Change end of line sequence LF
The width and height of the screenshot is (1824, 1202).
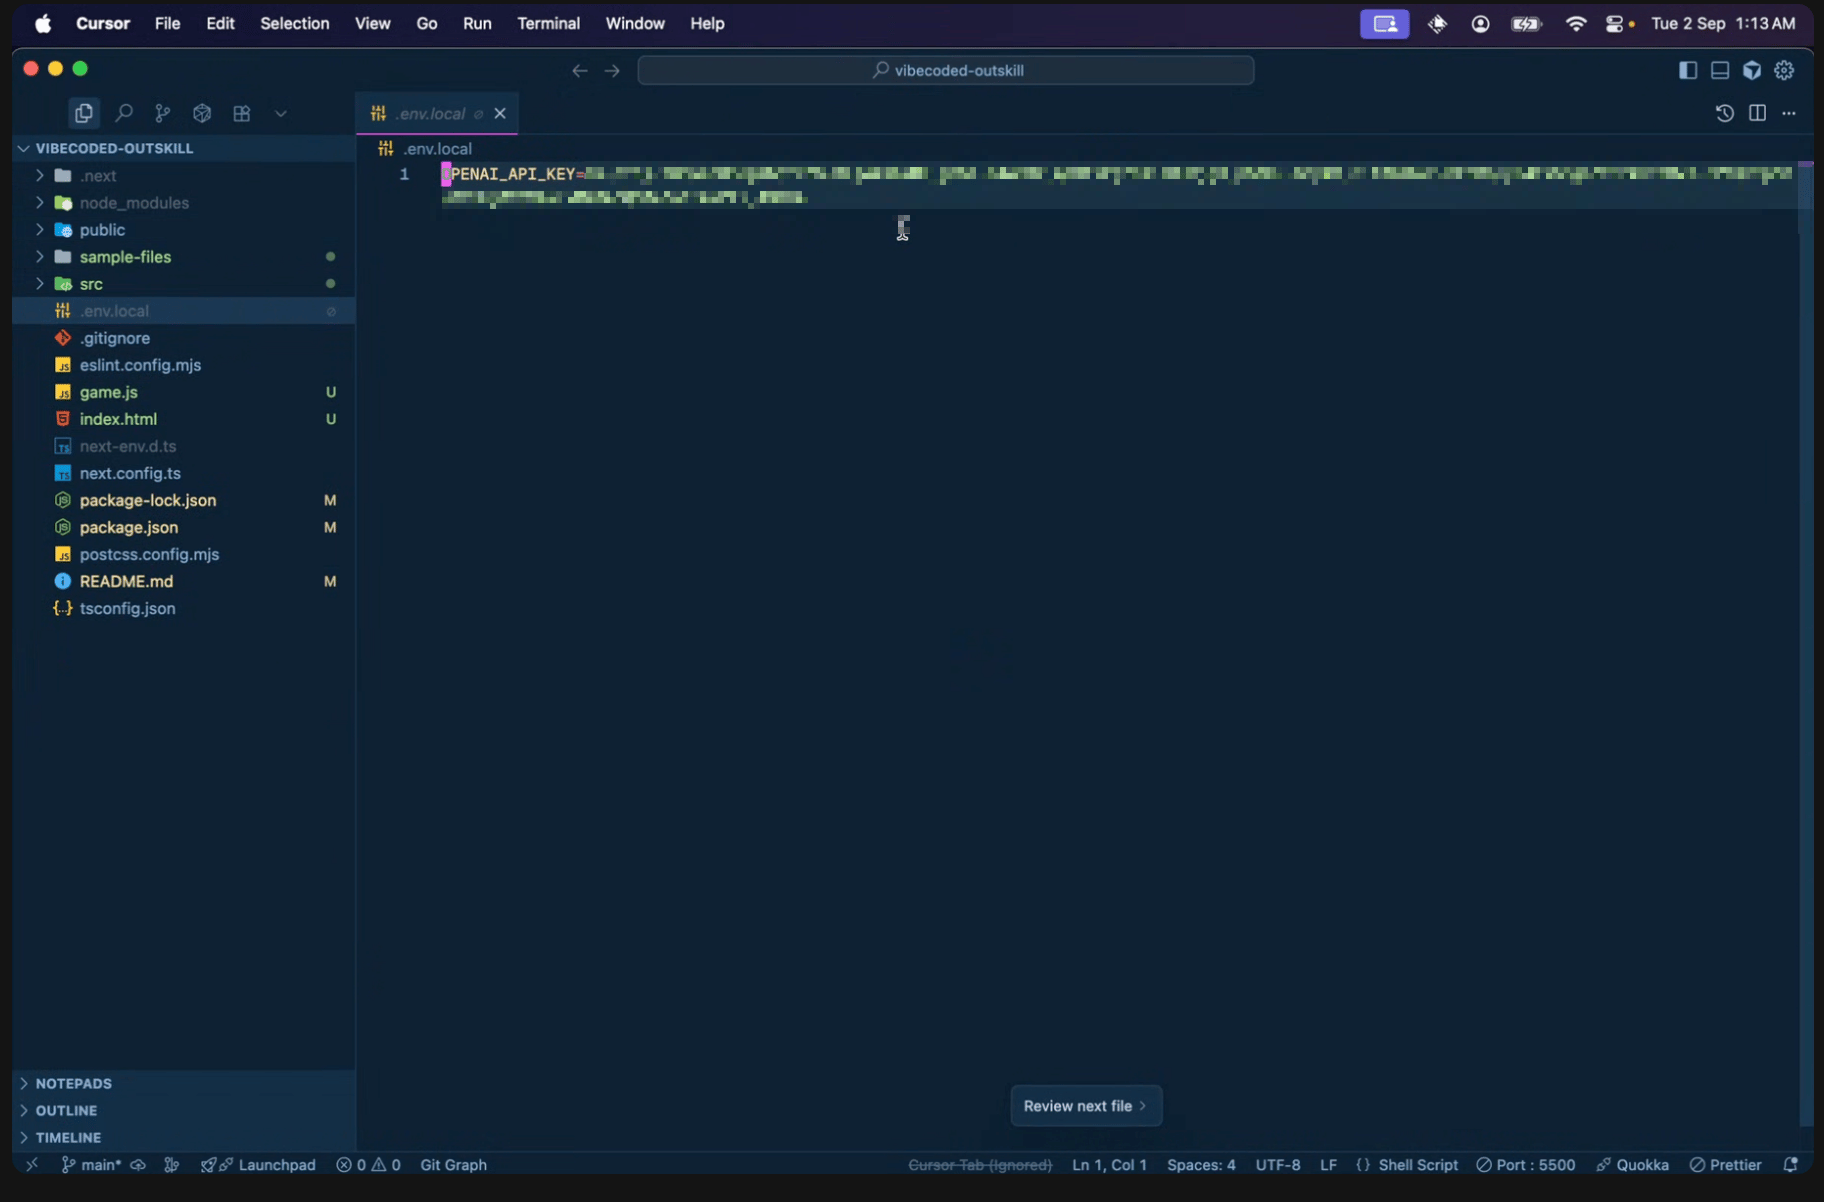click(1328, 1164)
